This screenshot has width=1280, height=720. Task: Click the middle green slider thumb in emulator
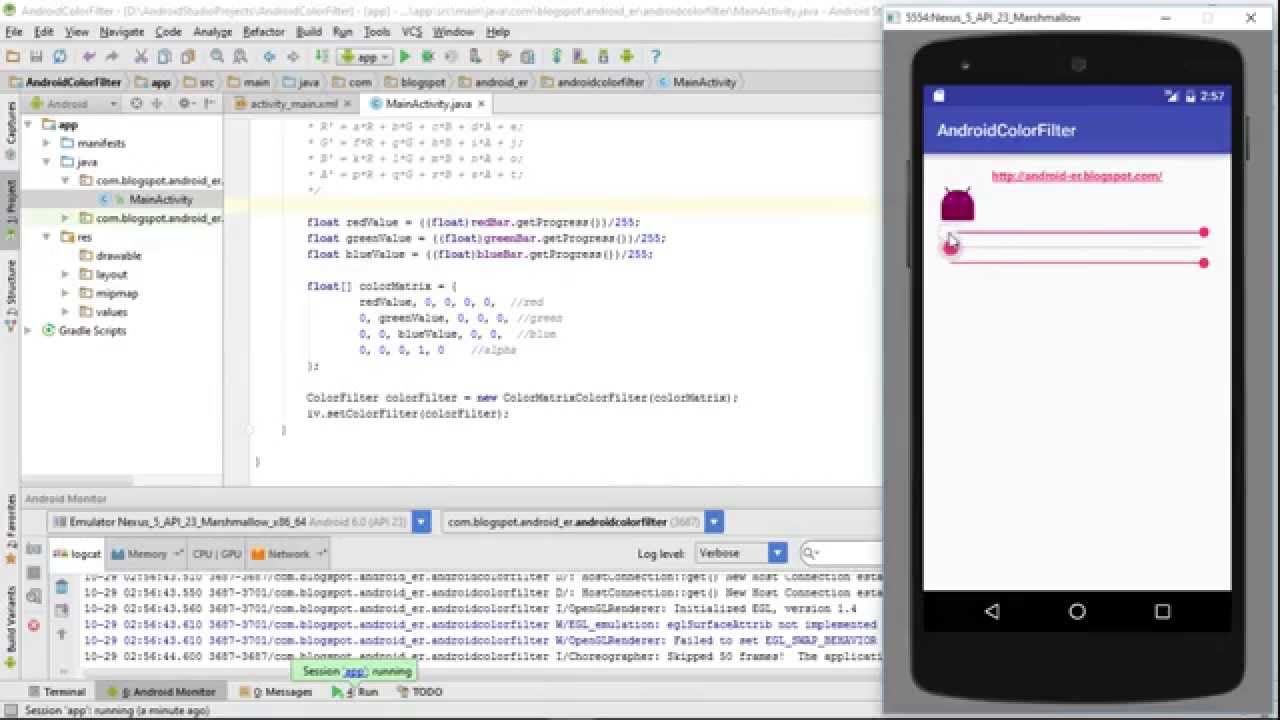[951, 247]
